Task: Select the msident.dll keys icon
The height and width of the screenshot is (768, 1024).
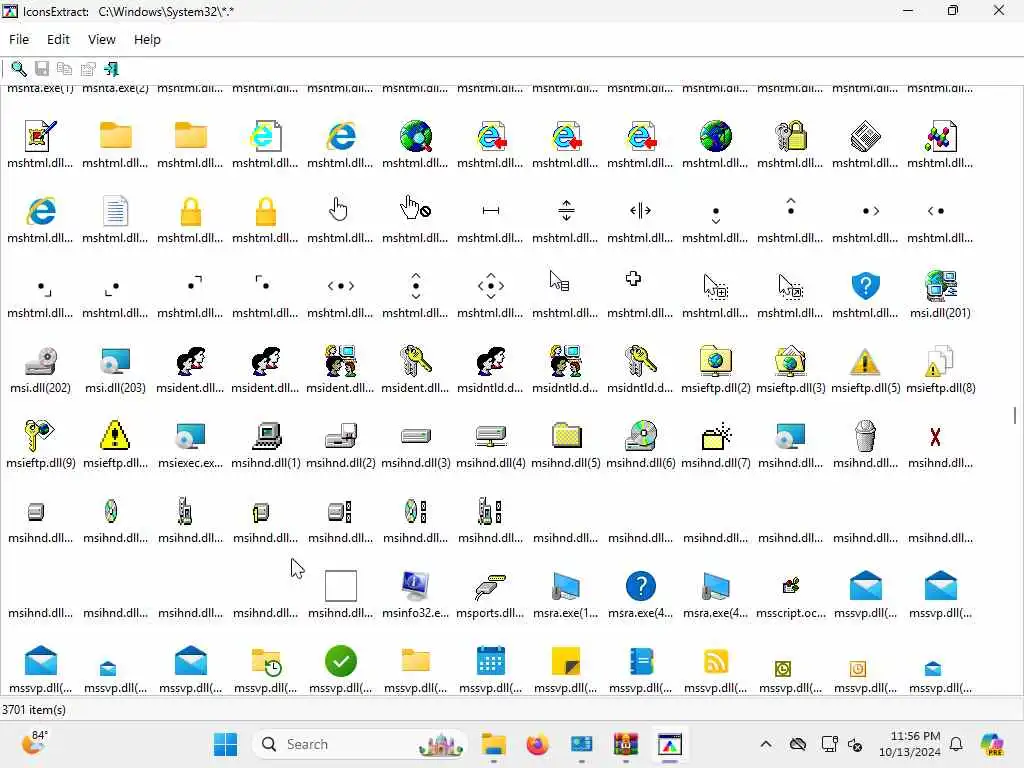Action: click(x=415, y=360)
